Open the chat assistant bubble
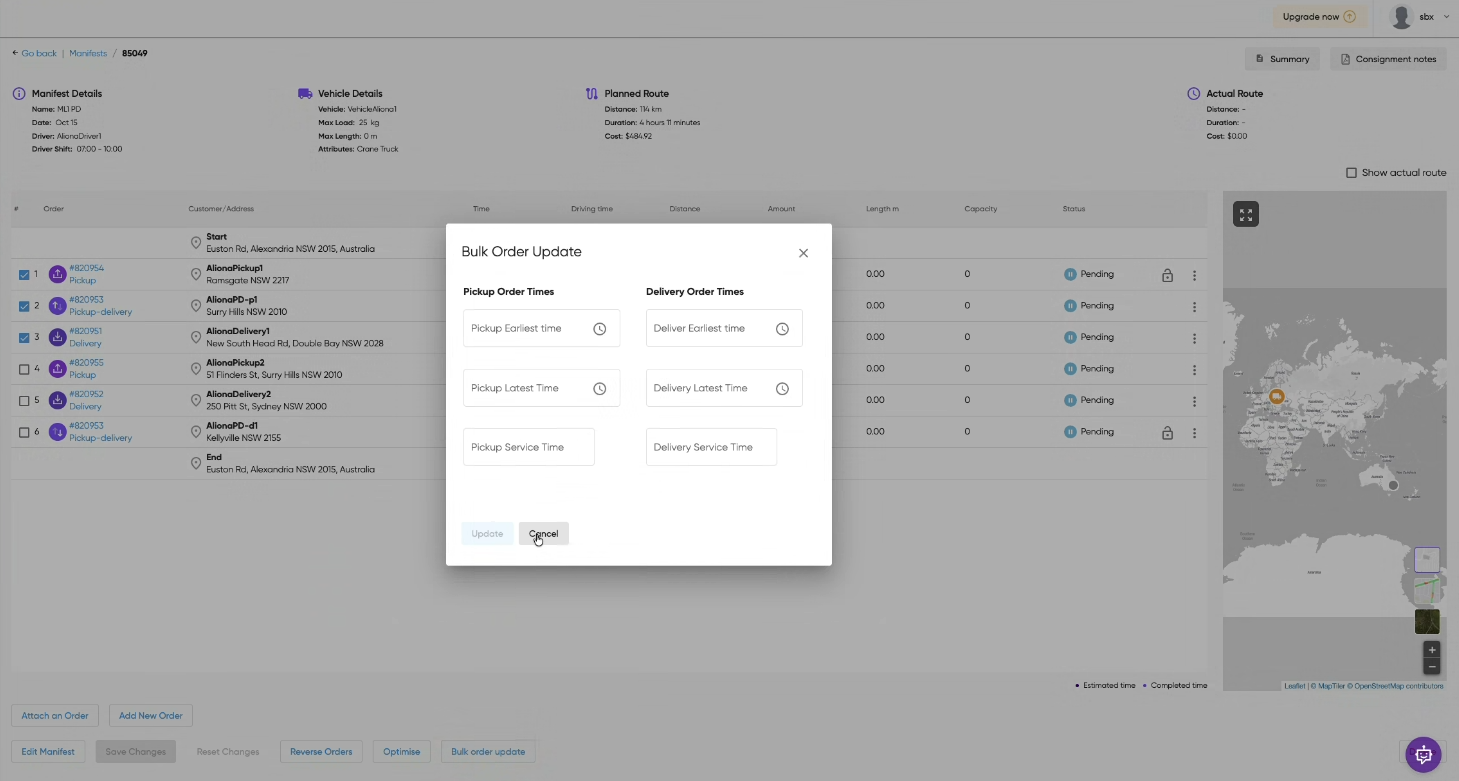Screen dimensions: 1459x781 1423,754
